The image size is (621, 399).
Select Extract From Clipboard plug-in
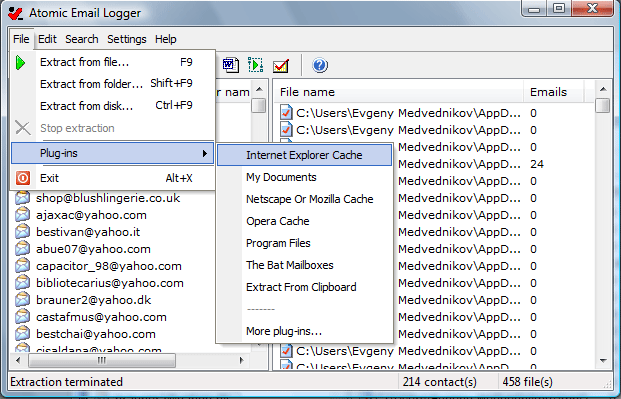click(305, 287)
